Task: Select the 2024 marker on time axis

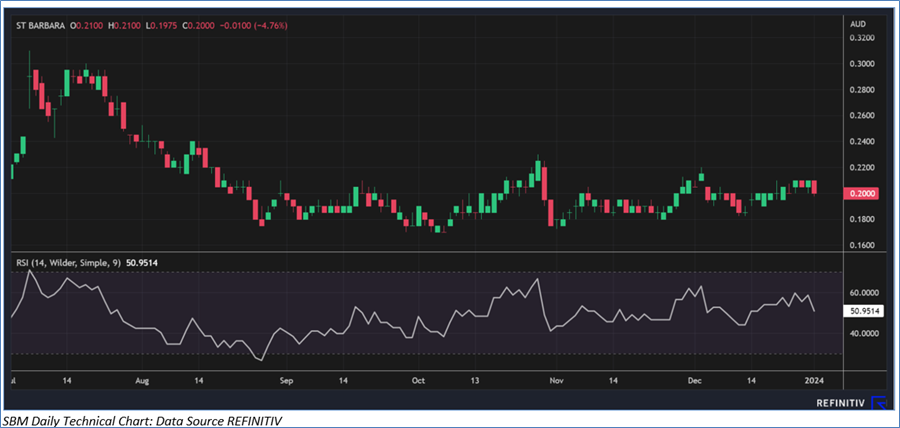Action: (816, 381)
